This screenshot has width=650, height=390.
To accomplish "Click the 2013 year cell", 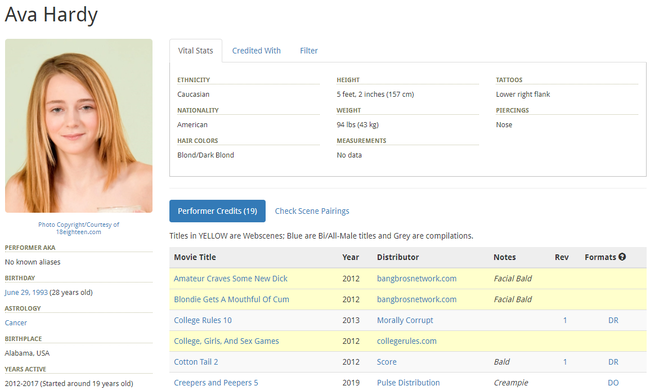I will click(x=351, y=320).
